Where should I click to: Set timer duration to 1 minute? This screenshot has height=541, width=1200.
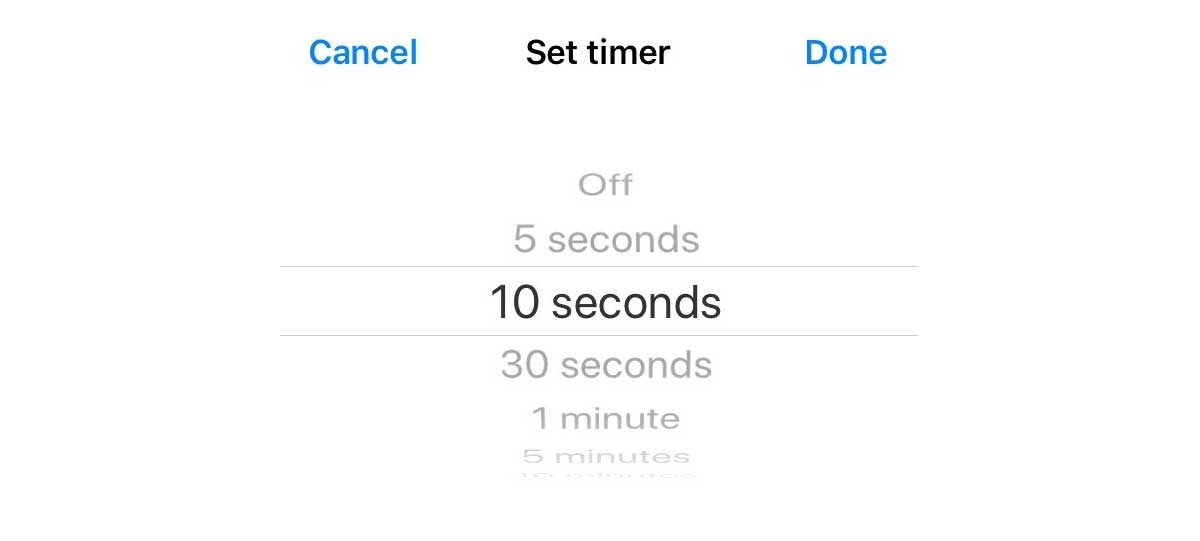tap(606, 418)
